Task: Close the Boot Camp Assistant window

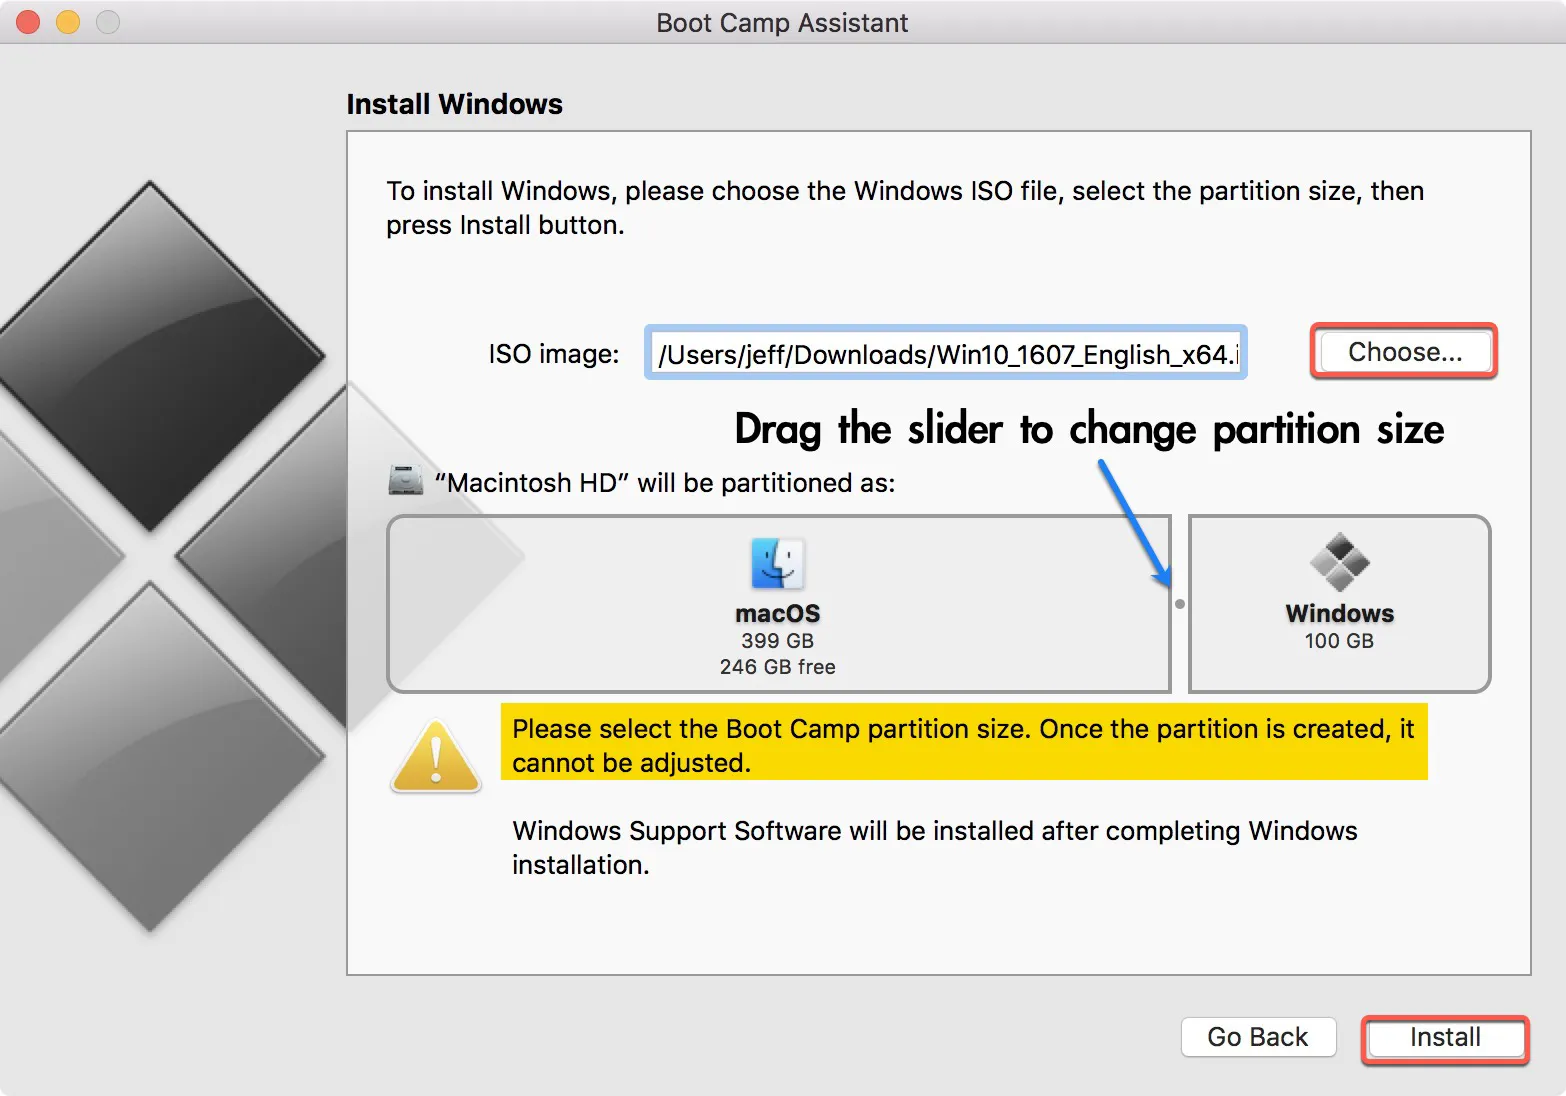Action: [27, 21]
